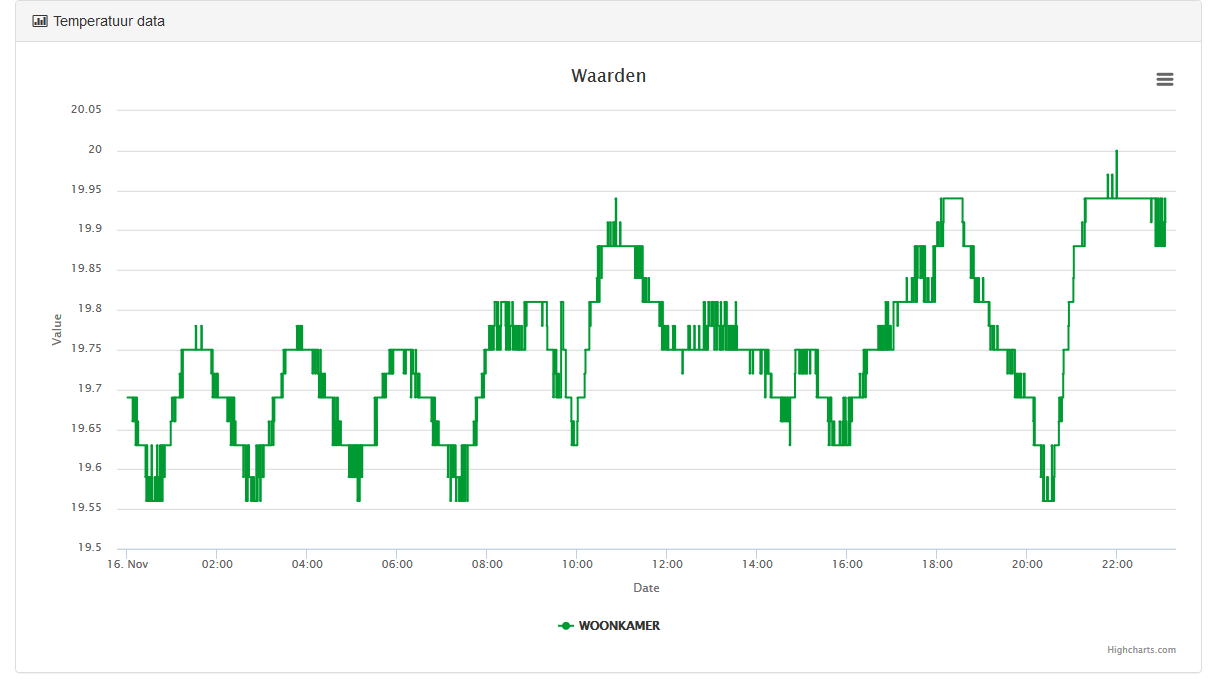This screenshot has width=1216, height=693.
Task: Click the bar chart icon beside Temperatuur data
Action: tap(40, 21)
